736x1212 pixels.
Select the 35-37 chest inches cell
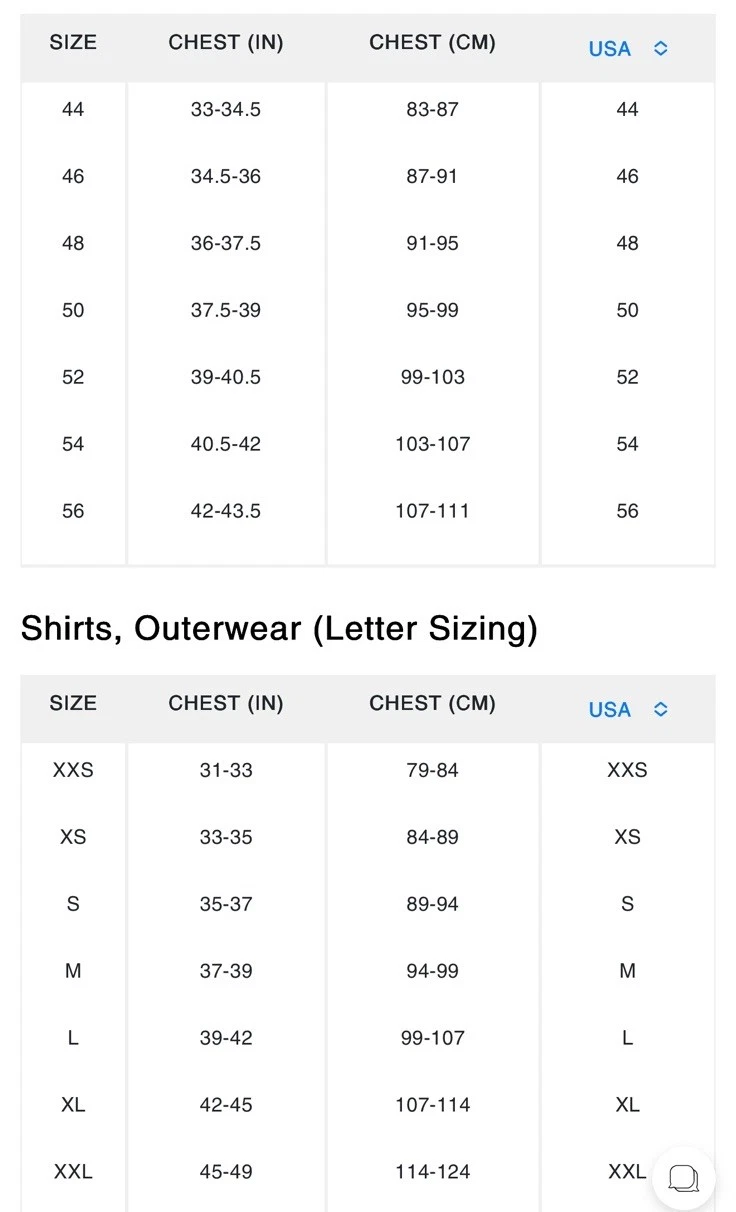coord(226,904)
